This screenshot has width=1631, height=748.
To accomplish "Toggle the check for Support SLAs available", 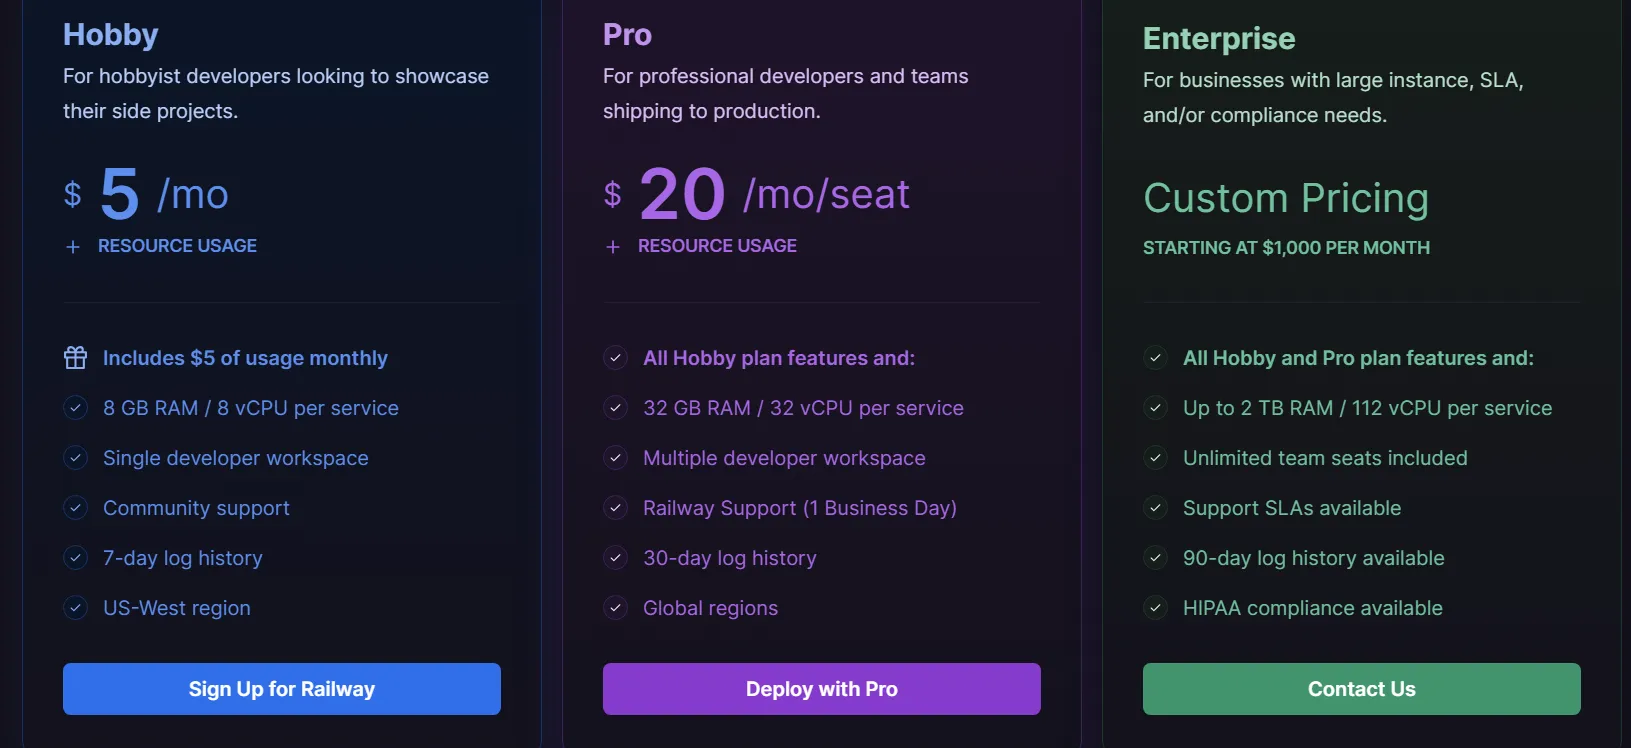I will click(x=1155, y=508).
